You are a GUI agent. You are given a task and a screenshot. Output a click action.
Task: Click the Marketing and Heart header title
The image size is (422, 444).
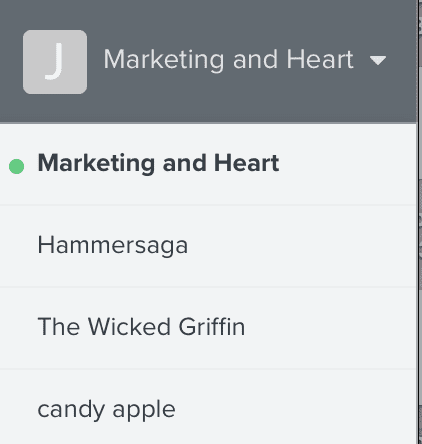pos(228,60)
